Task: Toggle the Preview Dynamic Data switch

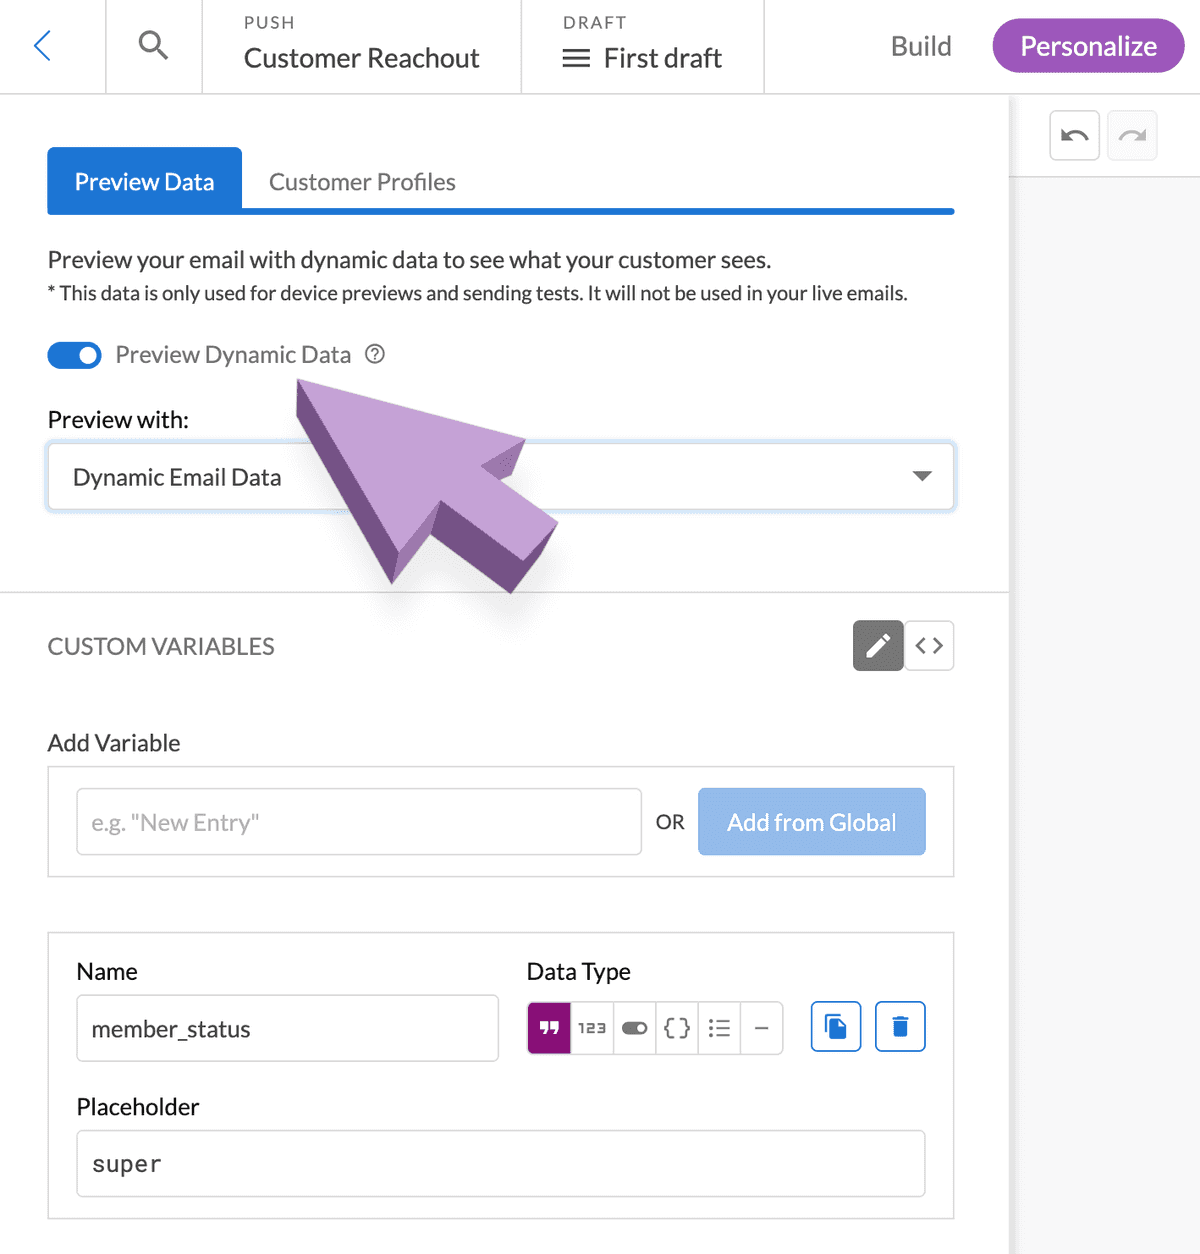Action: (75, 355)
